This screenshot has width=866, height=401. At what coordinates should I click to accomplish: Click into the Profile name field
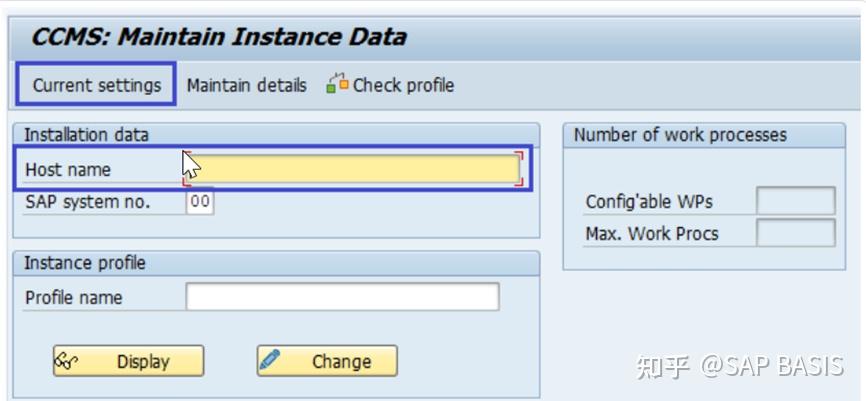pos(342,297)
